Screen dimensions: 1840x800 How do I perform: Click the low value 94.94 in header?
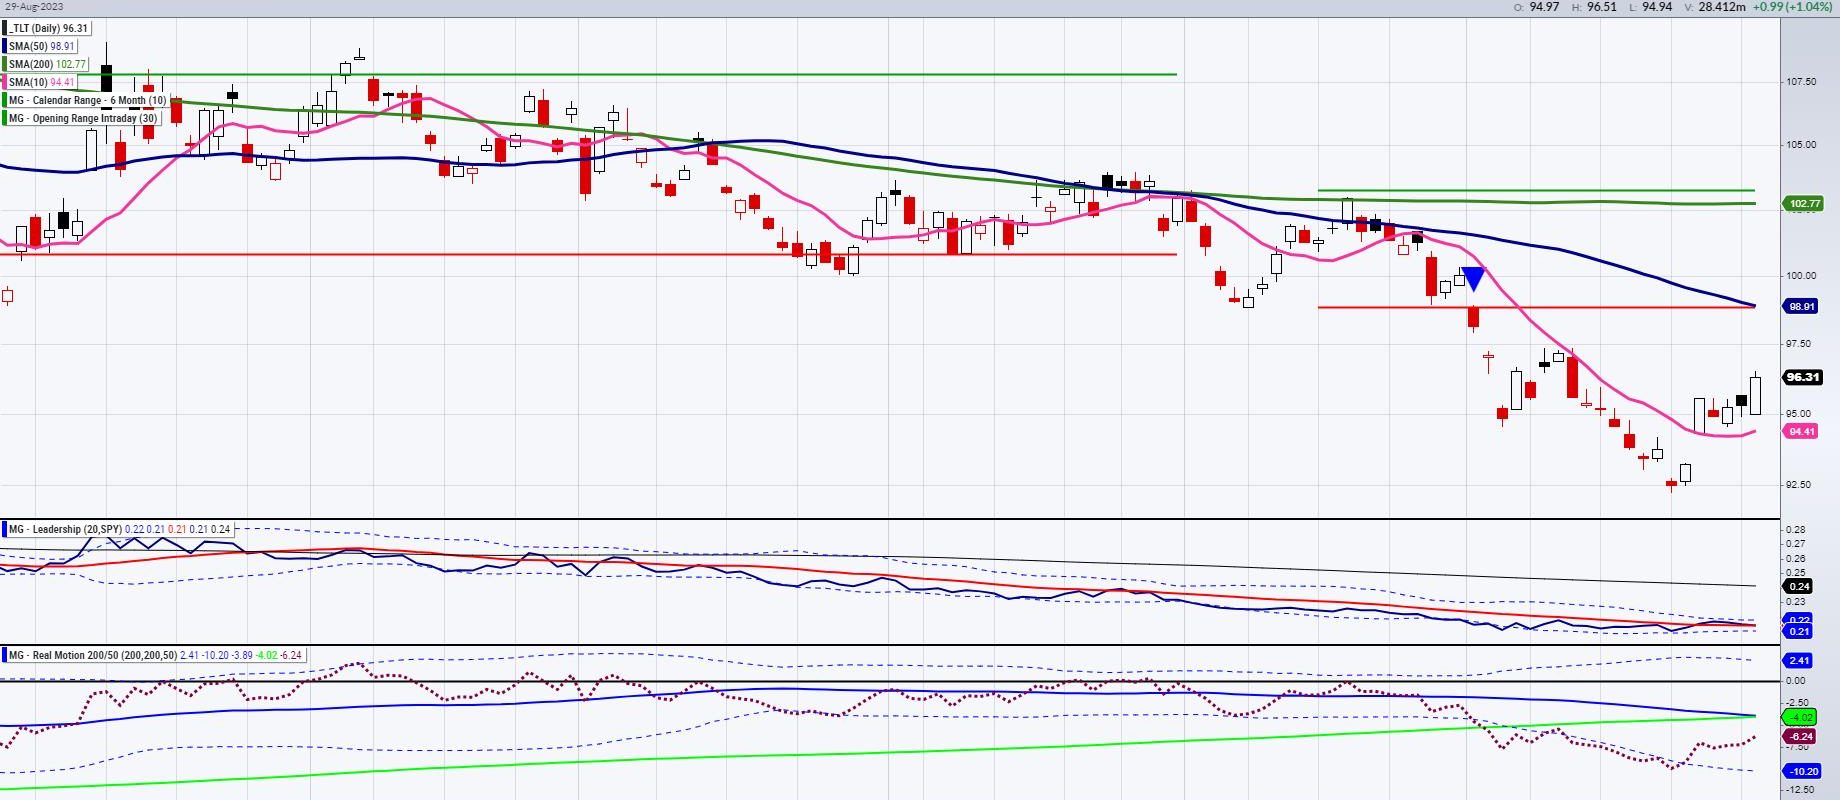1657,6
